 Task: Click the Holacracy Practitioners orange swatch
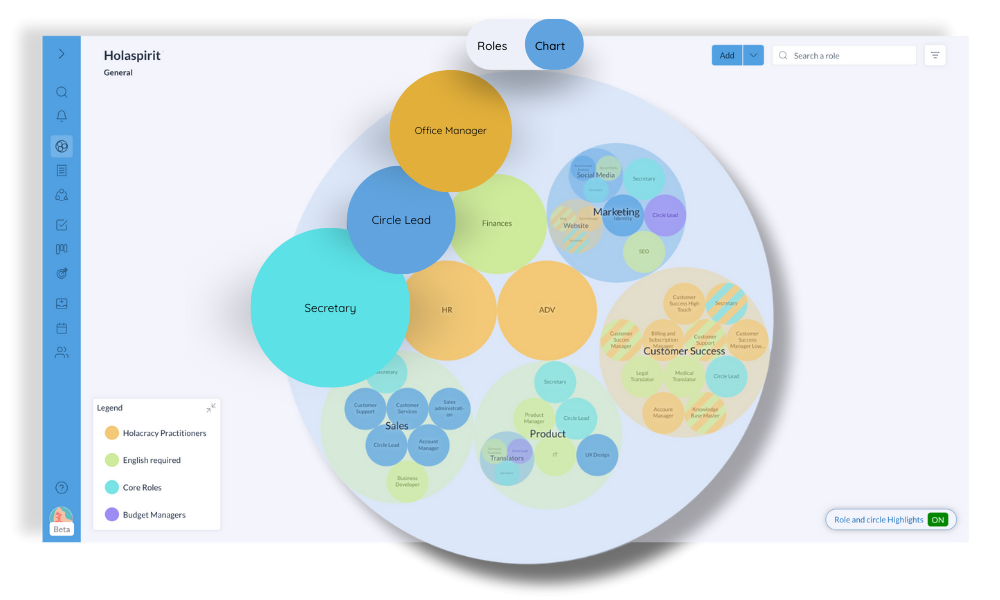[x=112, y=433]
